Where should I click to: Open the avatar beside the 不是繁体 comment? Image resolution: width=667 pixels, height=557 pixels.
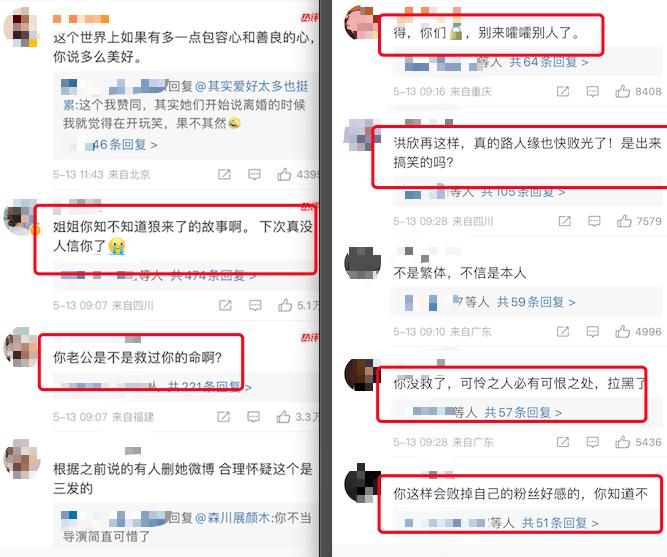(x=362, y=263)
